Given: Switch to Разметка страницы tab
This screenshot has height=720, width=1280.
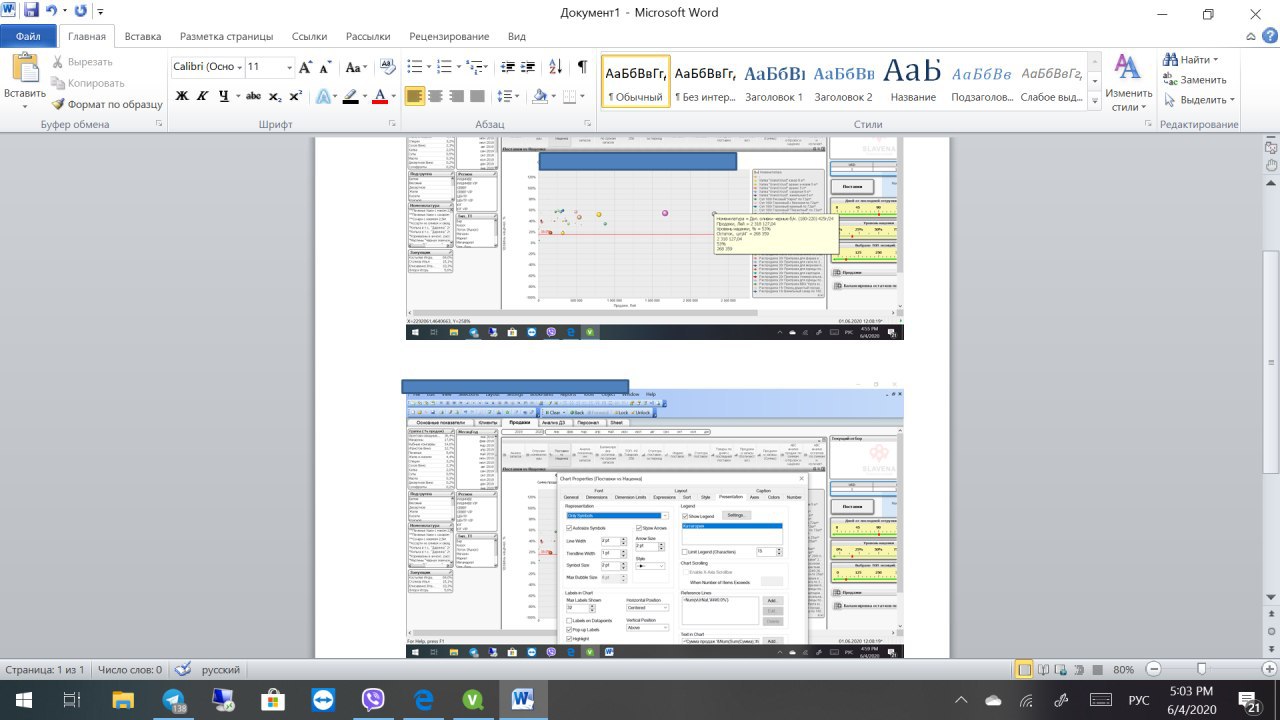Looking at the screenshot, I should tap(226, 36).
